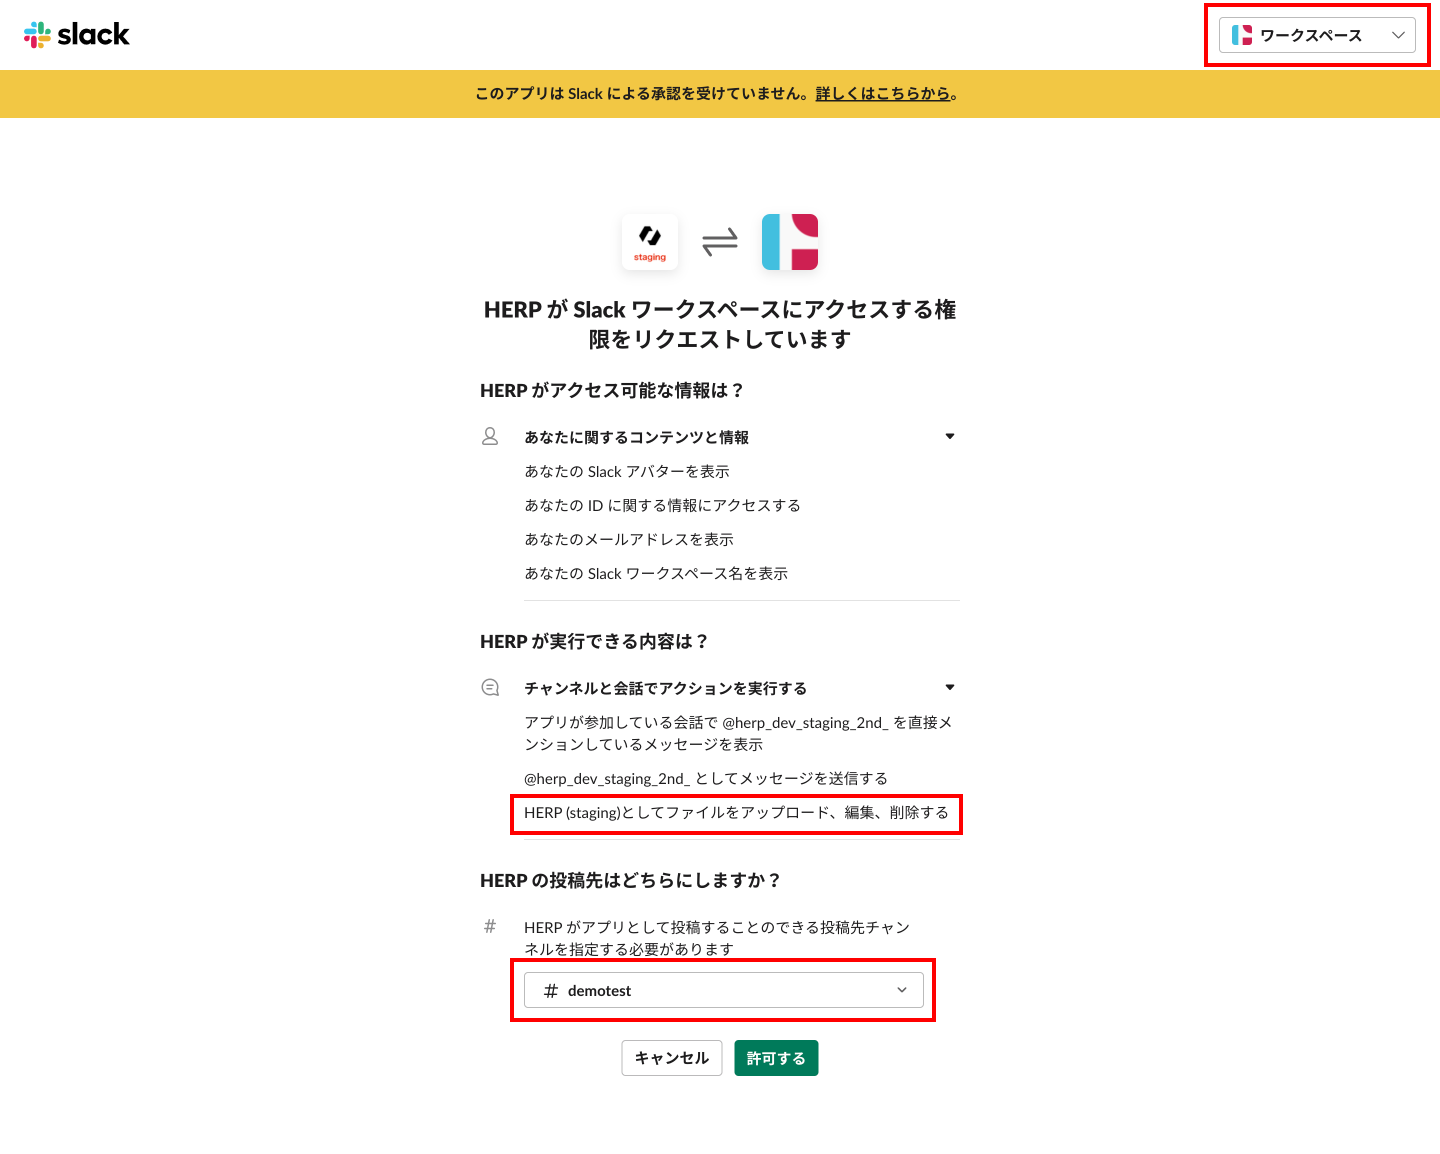Click the text あなたの Slack アバターを表示

tap(627, 472)
